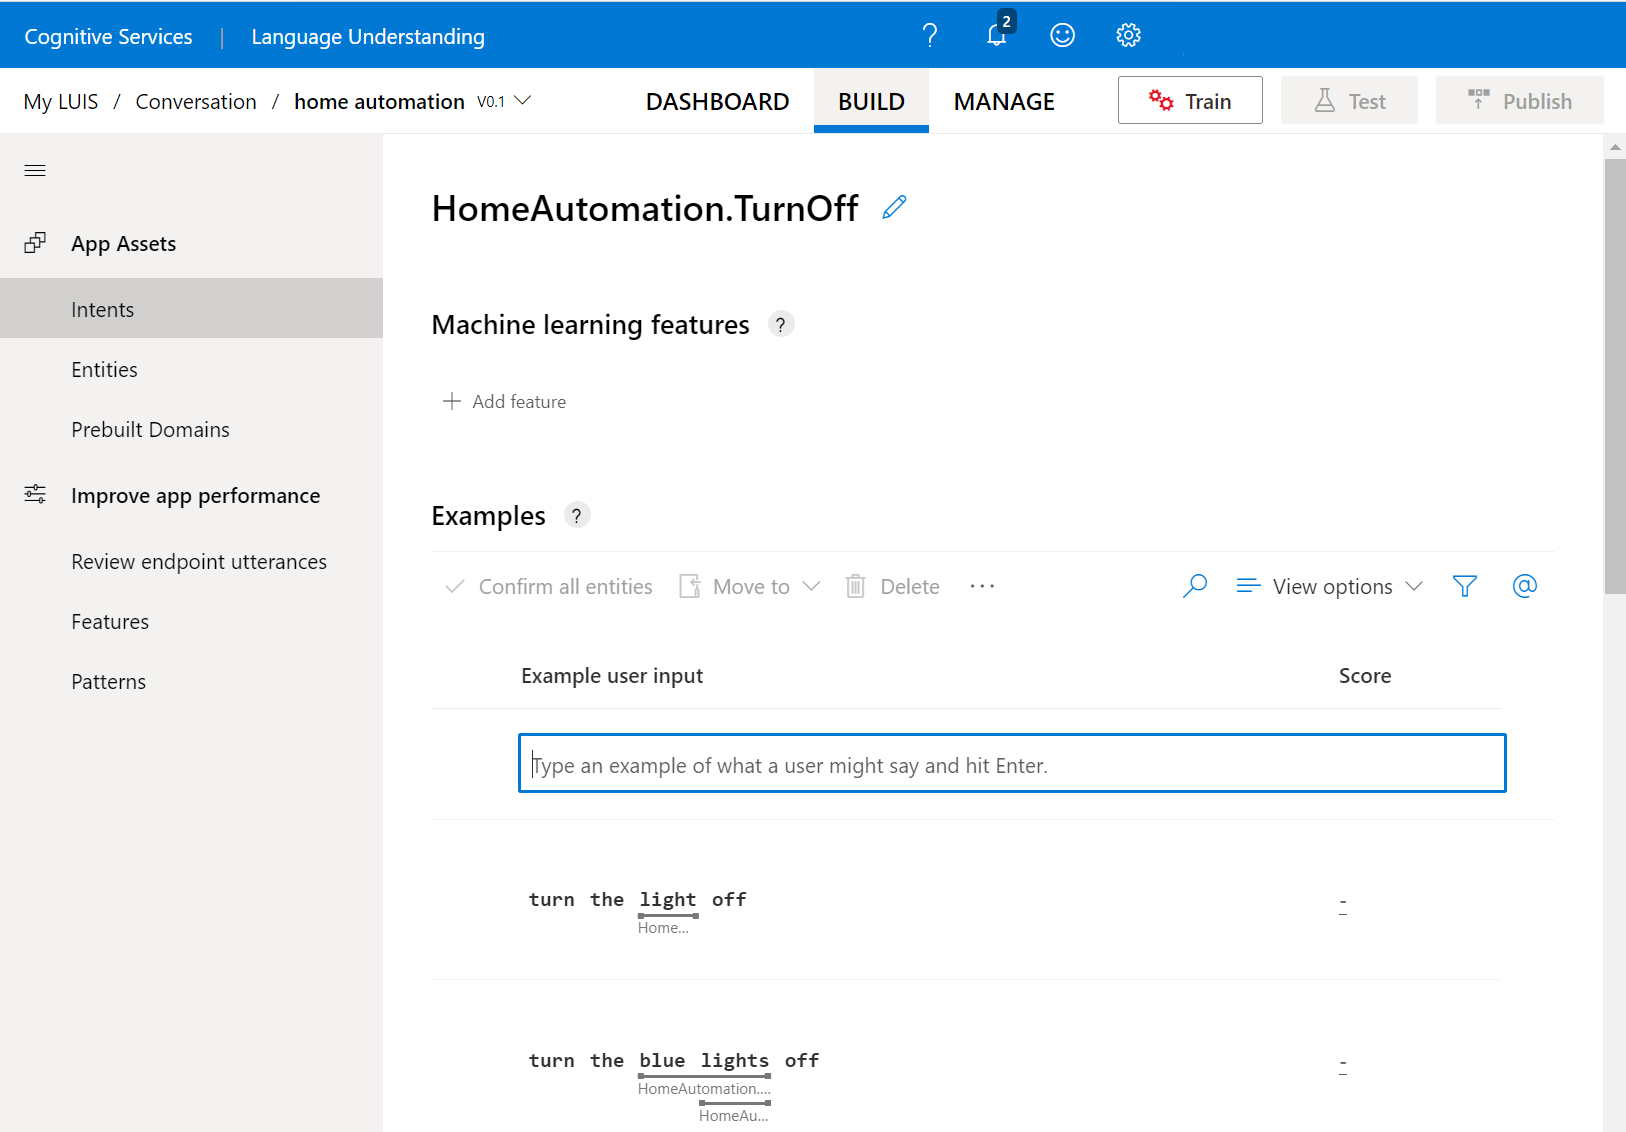Open the entity filter funnel icon
The image size is (1626, 1132).
(x=1464, y=586)
